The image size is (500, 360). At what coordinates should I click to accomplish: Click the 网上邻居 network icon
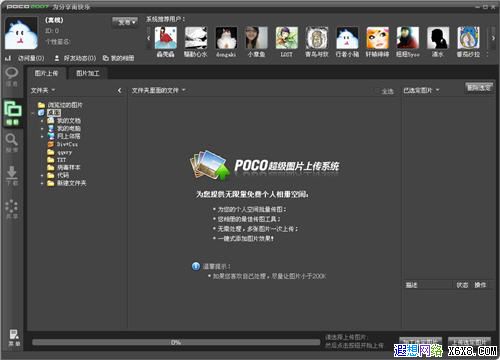(x=51, y=136)
